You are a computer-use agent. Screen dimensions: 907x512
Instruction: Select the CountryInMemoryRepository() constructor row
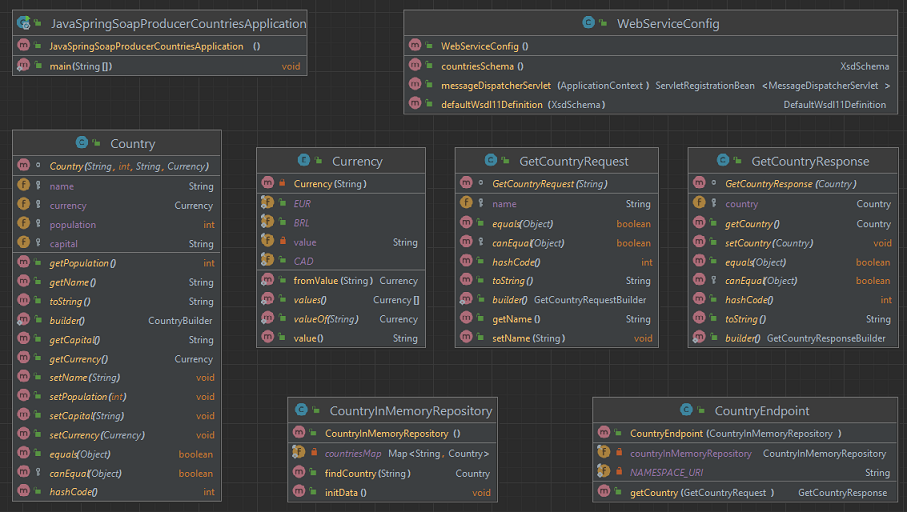[392, 433]
